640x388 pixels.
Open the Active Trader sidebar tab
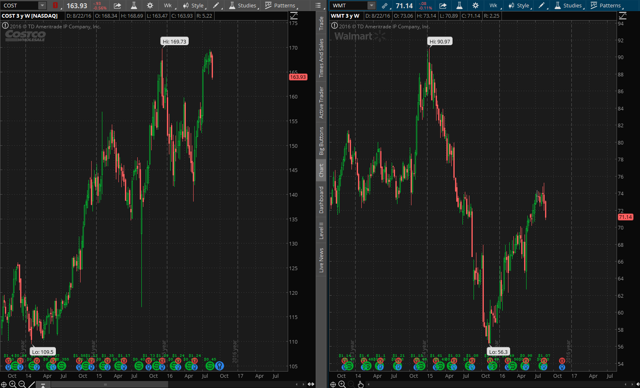321,102
